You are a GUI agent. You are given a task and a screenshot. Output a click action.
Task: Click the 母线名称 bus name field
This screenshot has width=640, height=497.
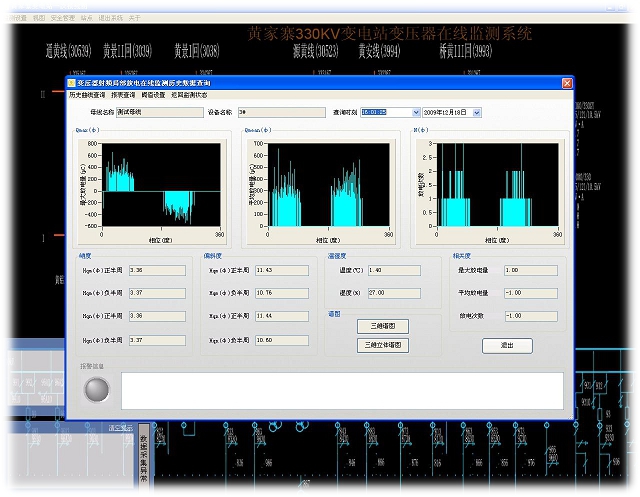pos(160,112)
